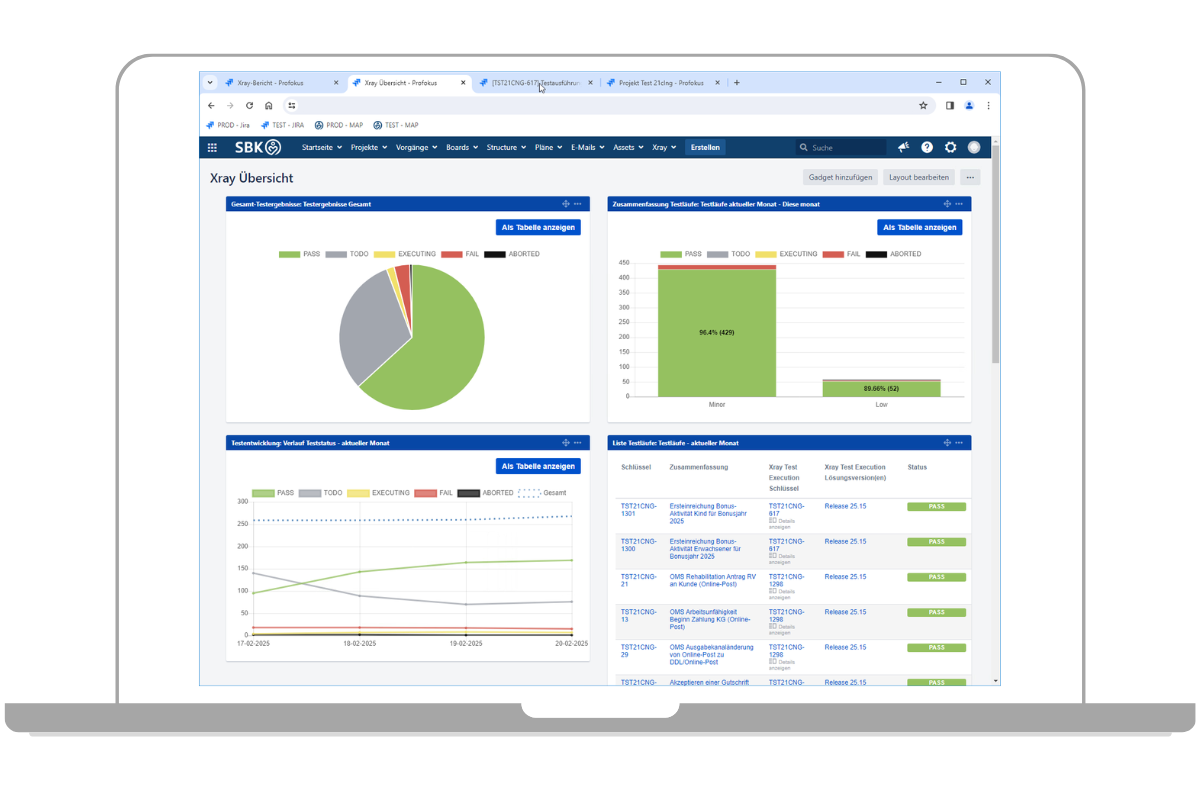The width and height of the screenshot is (1200, 790).
Task: Click the green PASS status badge for TST21CNG-21
Action: pos(936,577)
